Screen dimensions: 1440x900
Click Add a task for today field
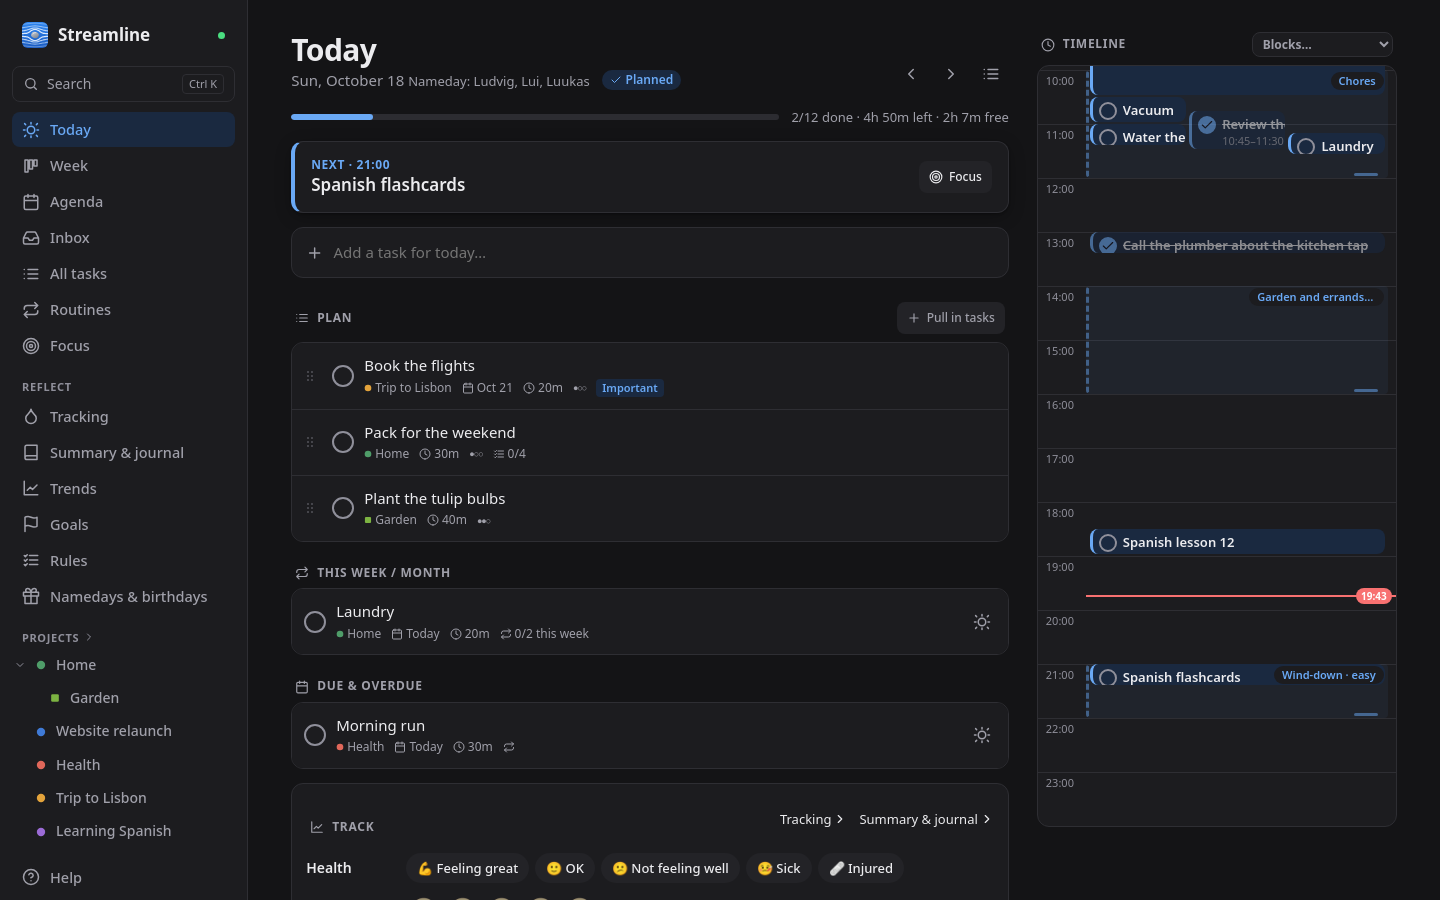click(650, 253)
